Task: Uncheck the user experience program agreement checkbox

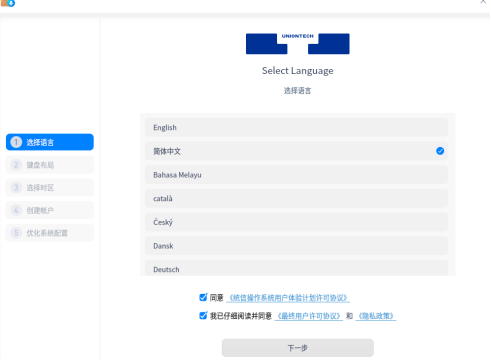Action: [x=203, y=297]
